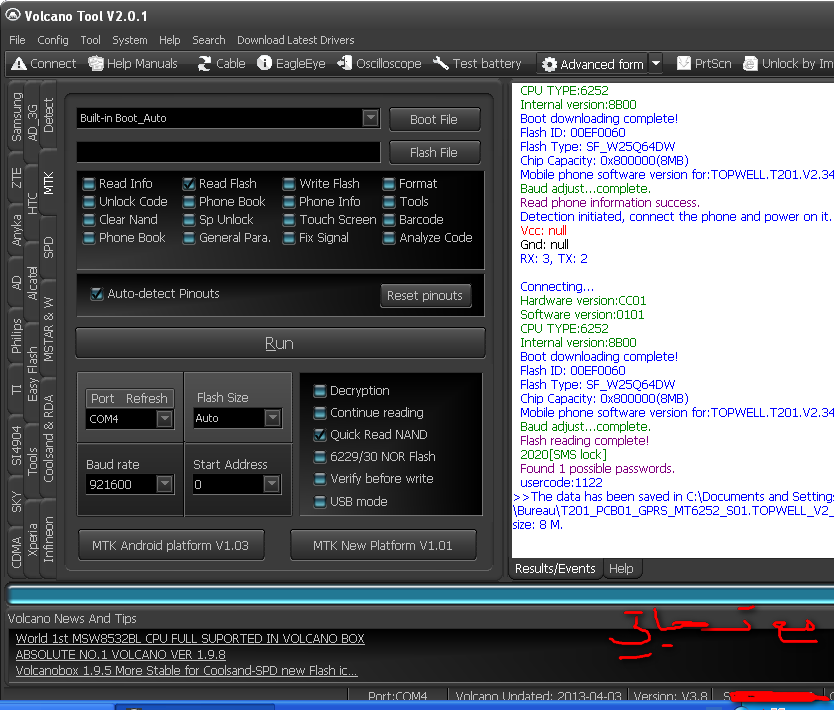Toggle the Read Info checkbox
Viewport: 834px width, 710px height.
pos(89,184)
